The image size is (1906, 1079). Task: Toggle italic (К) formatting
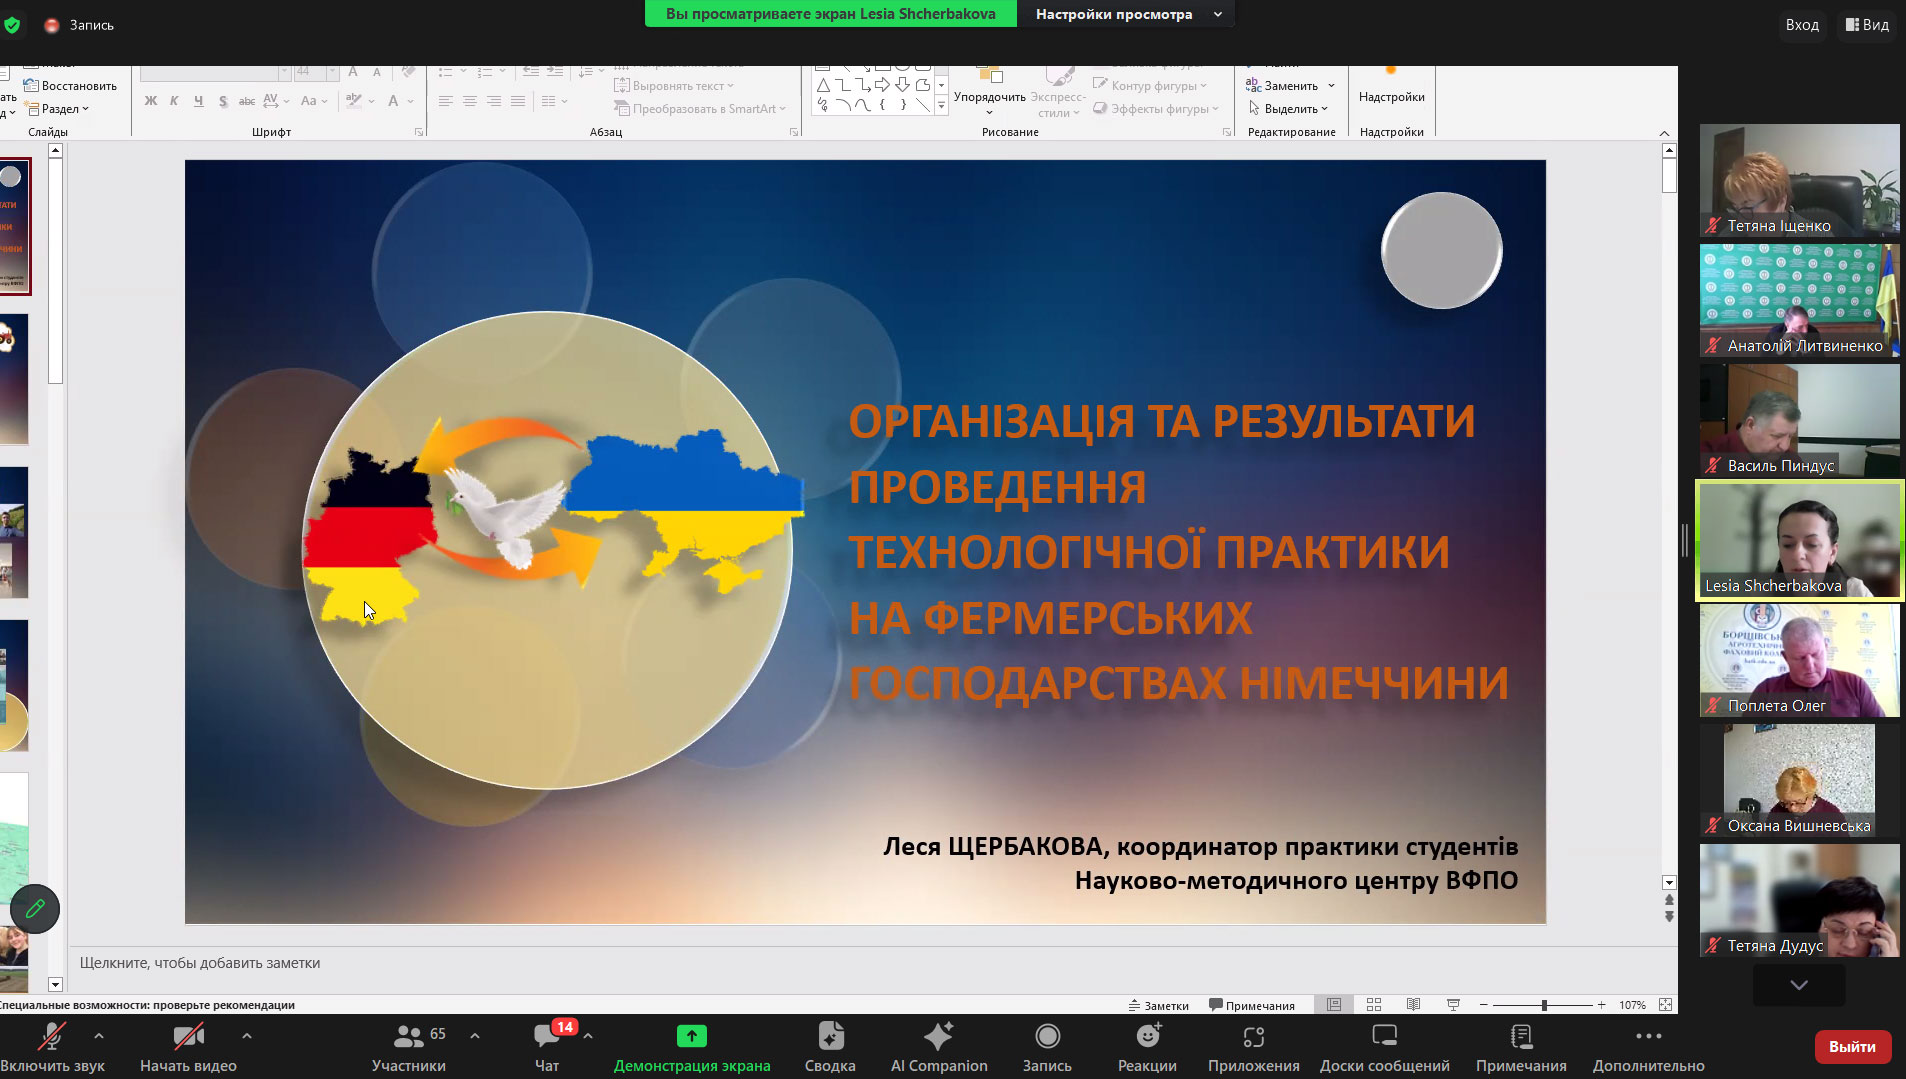(x=175, y=101)
